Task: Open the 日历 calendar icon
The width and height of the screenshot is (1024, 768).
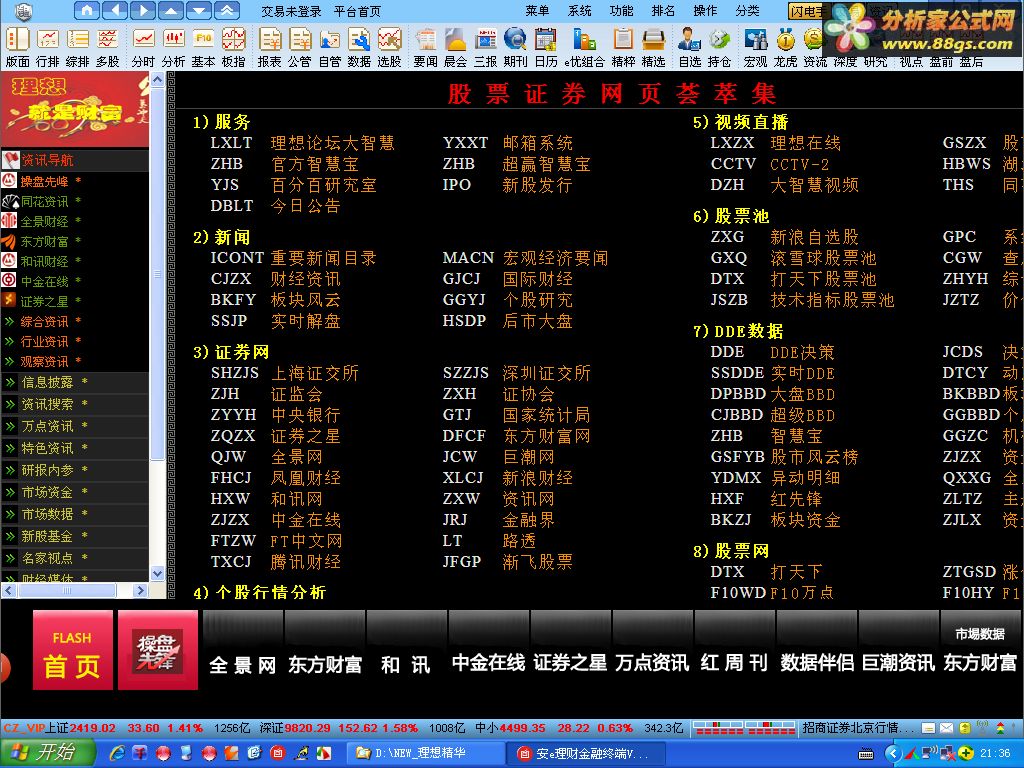Action: pyautogui.click(x=545, y=47)
